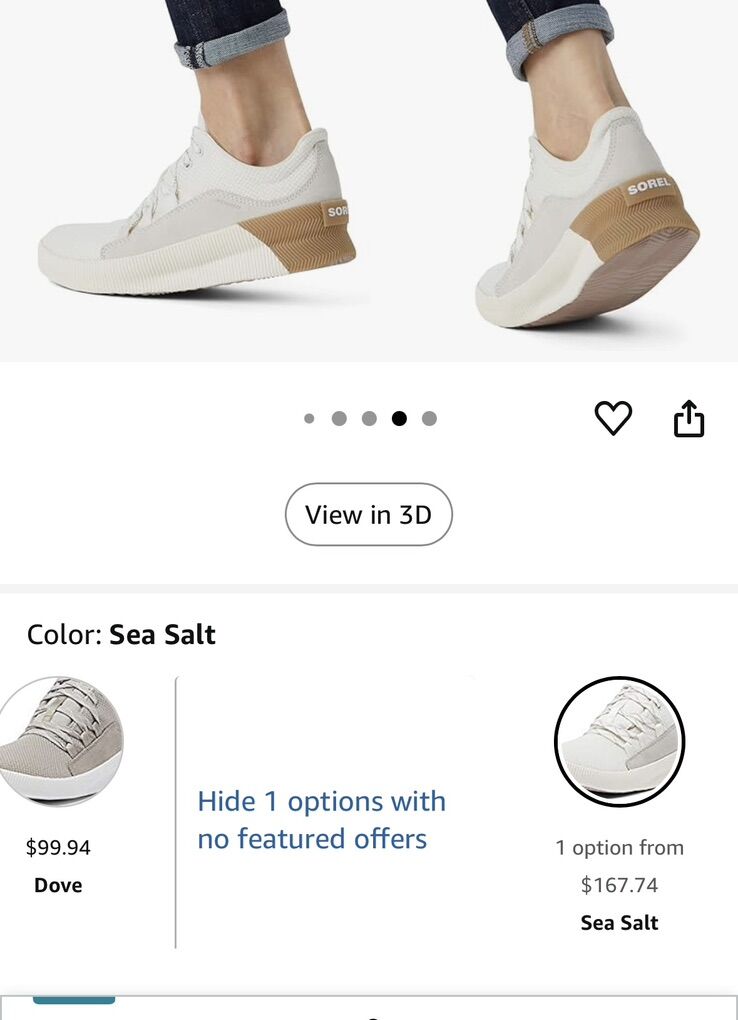Switch to the last image dot
This screenshot has height=1020, width=738.
pyautogui.click(x=429, y=419)
